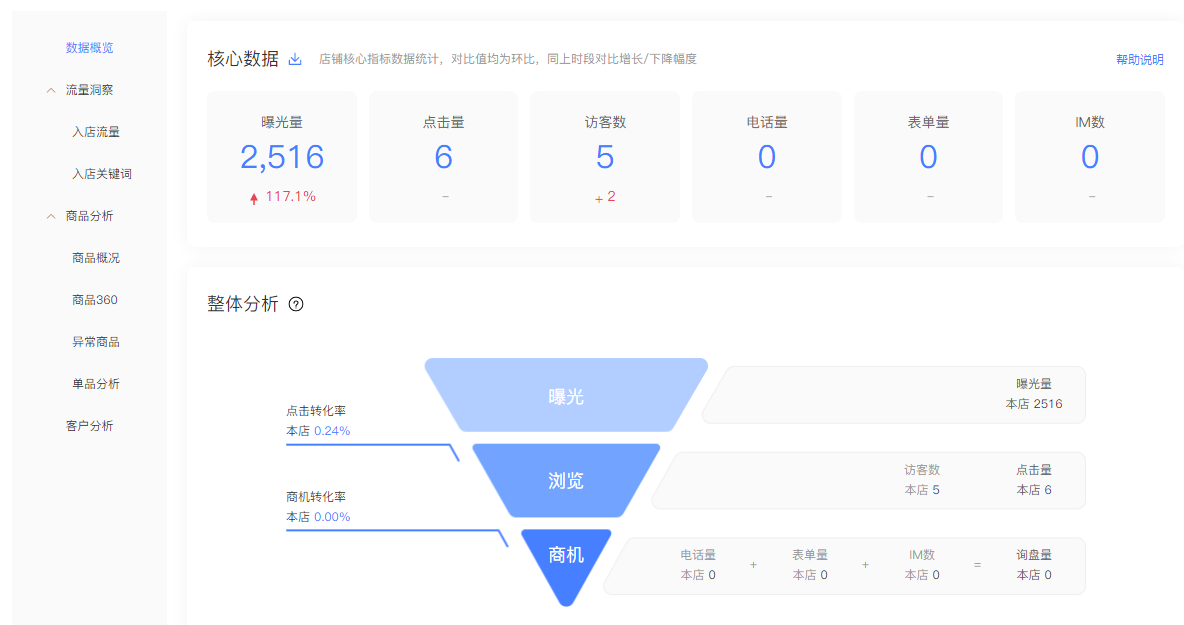Open the 入店流量 page
Viewport: 1184px width, 625px height.
(x=97, y=131)
